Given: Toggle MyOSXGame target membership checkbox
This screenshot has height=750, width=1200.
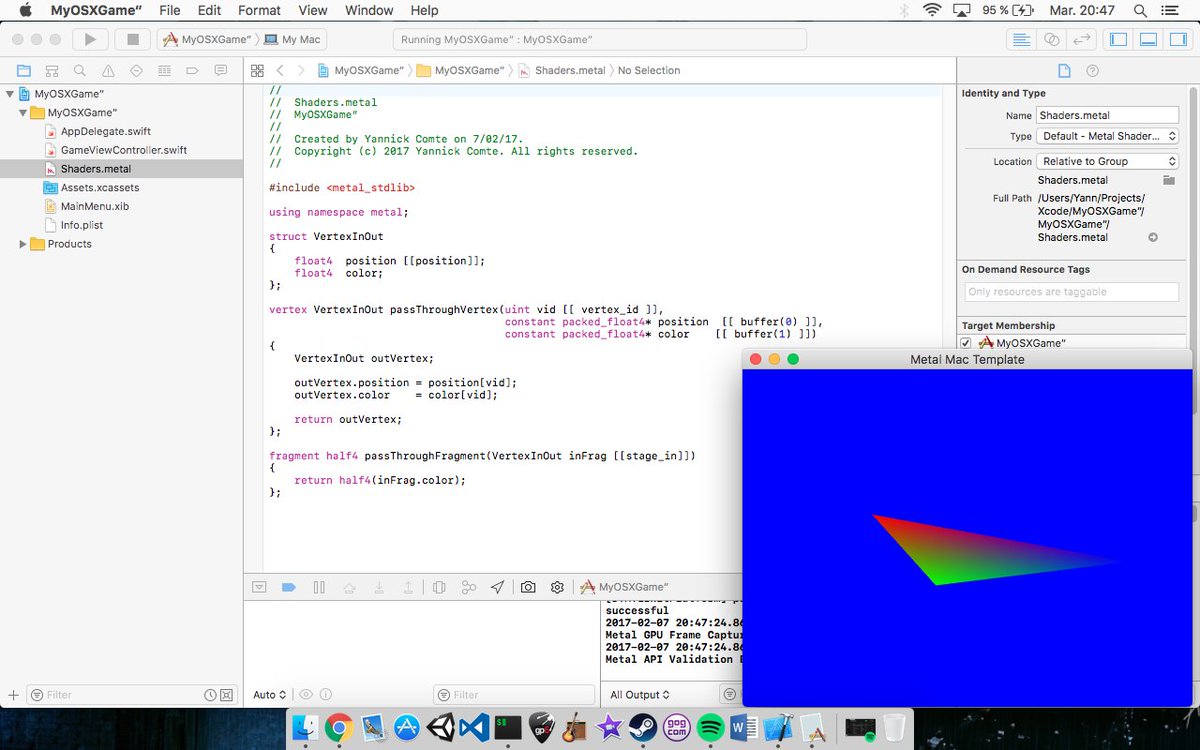Looking at the screenshot, I should coord(966,343).
